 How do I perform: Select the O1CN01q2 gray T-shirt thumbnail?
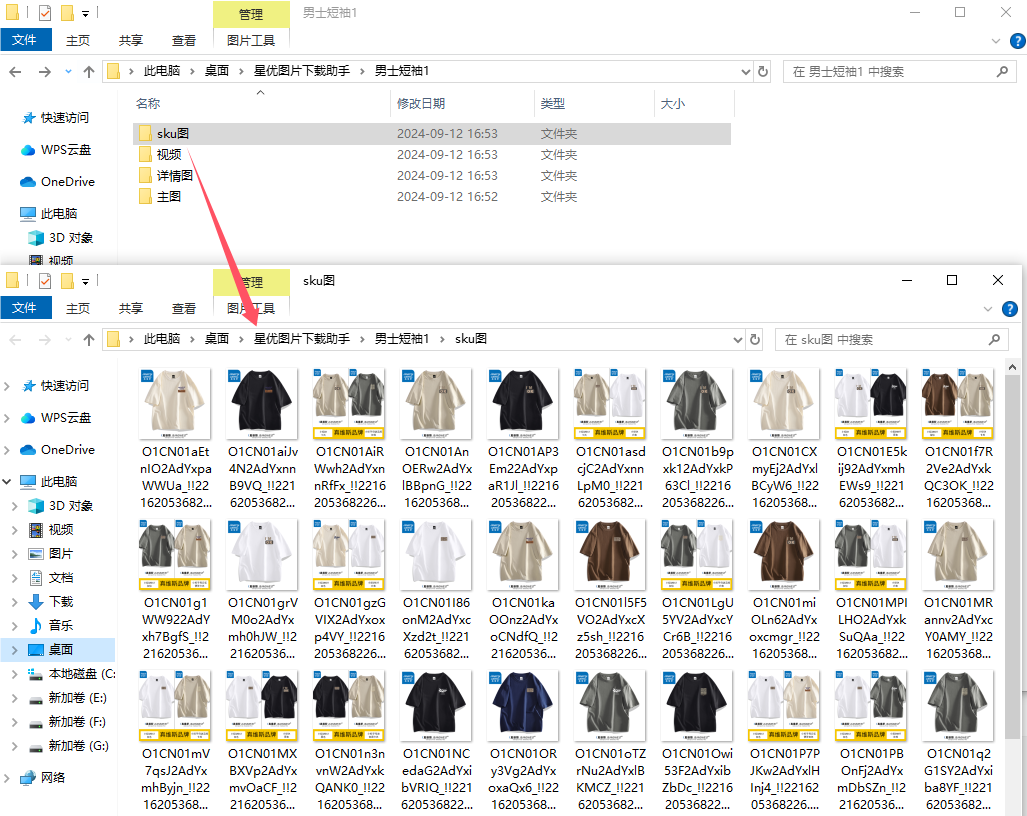pyautogui.click(x=958, y=705)
